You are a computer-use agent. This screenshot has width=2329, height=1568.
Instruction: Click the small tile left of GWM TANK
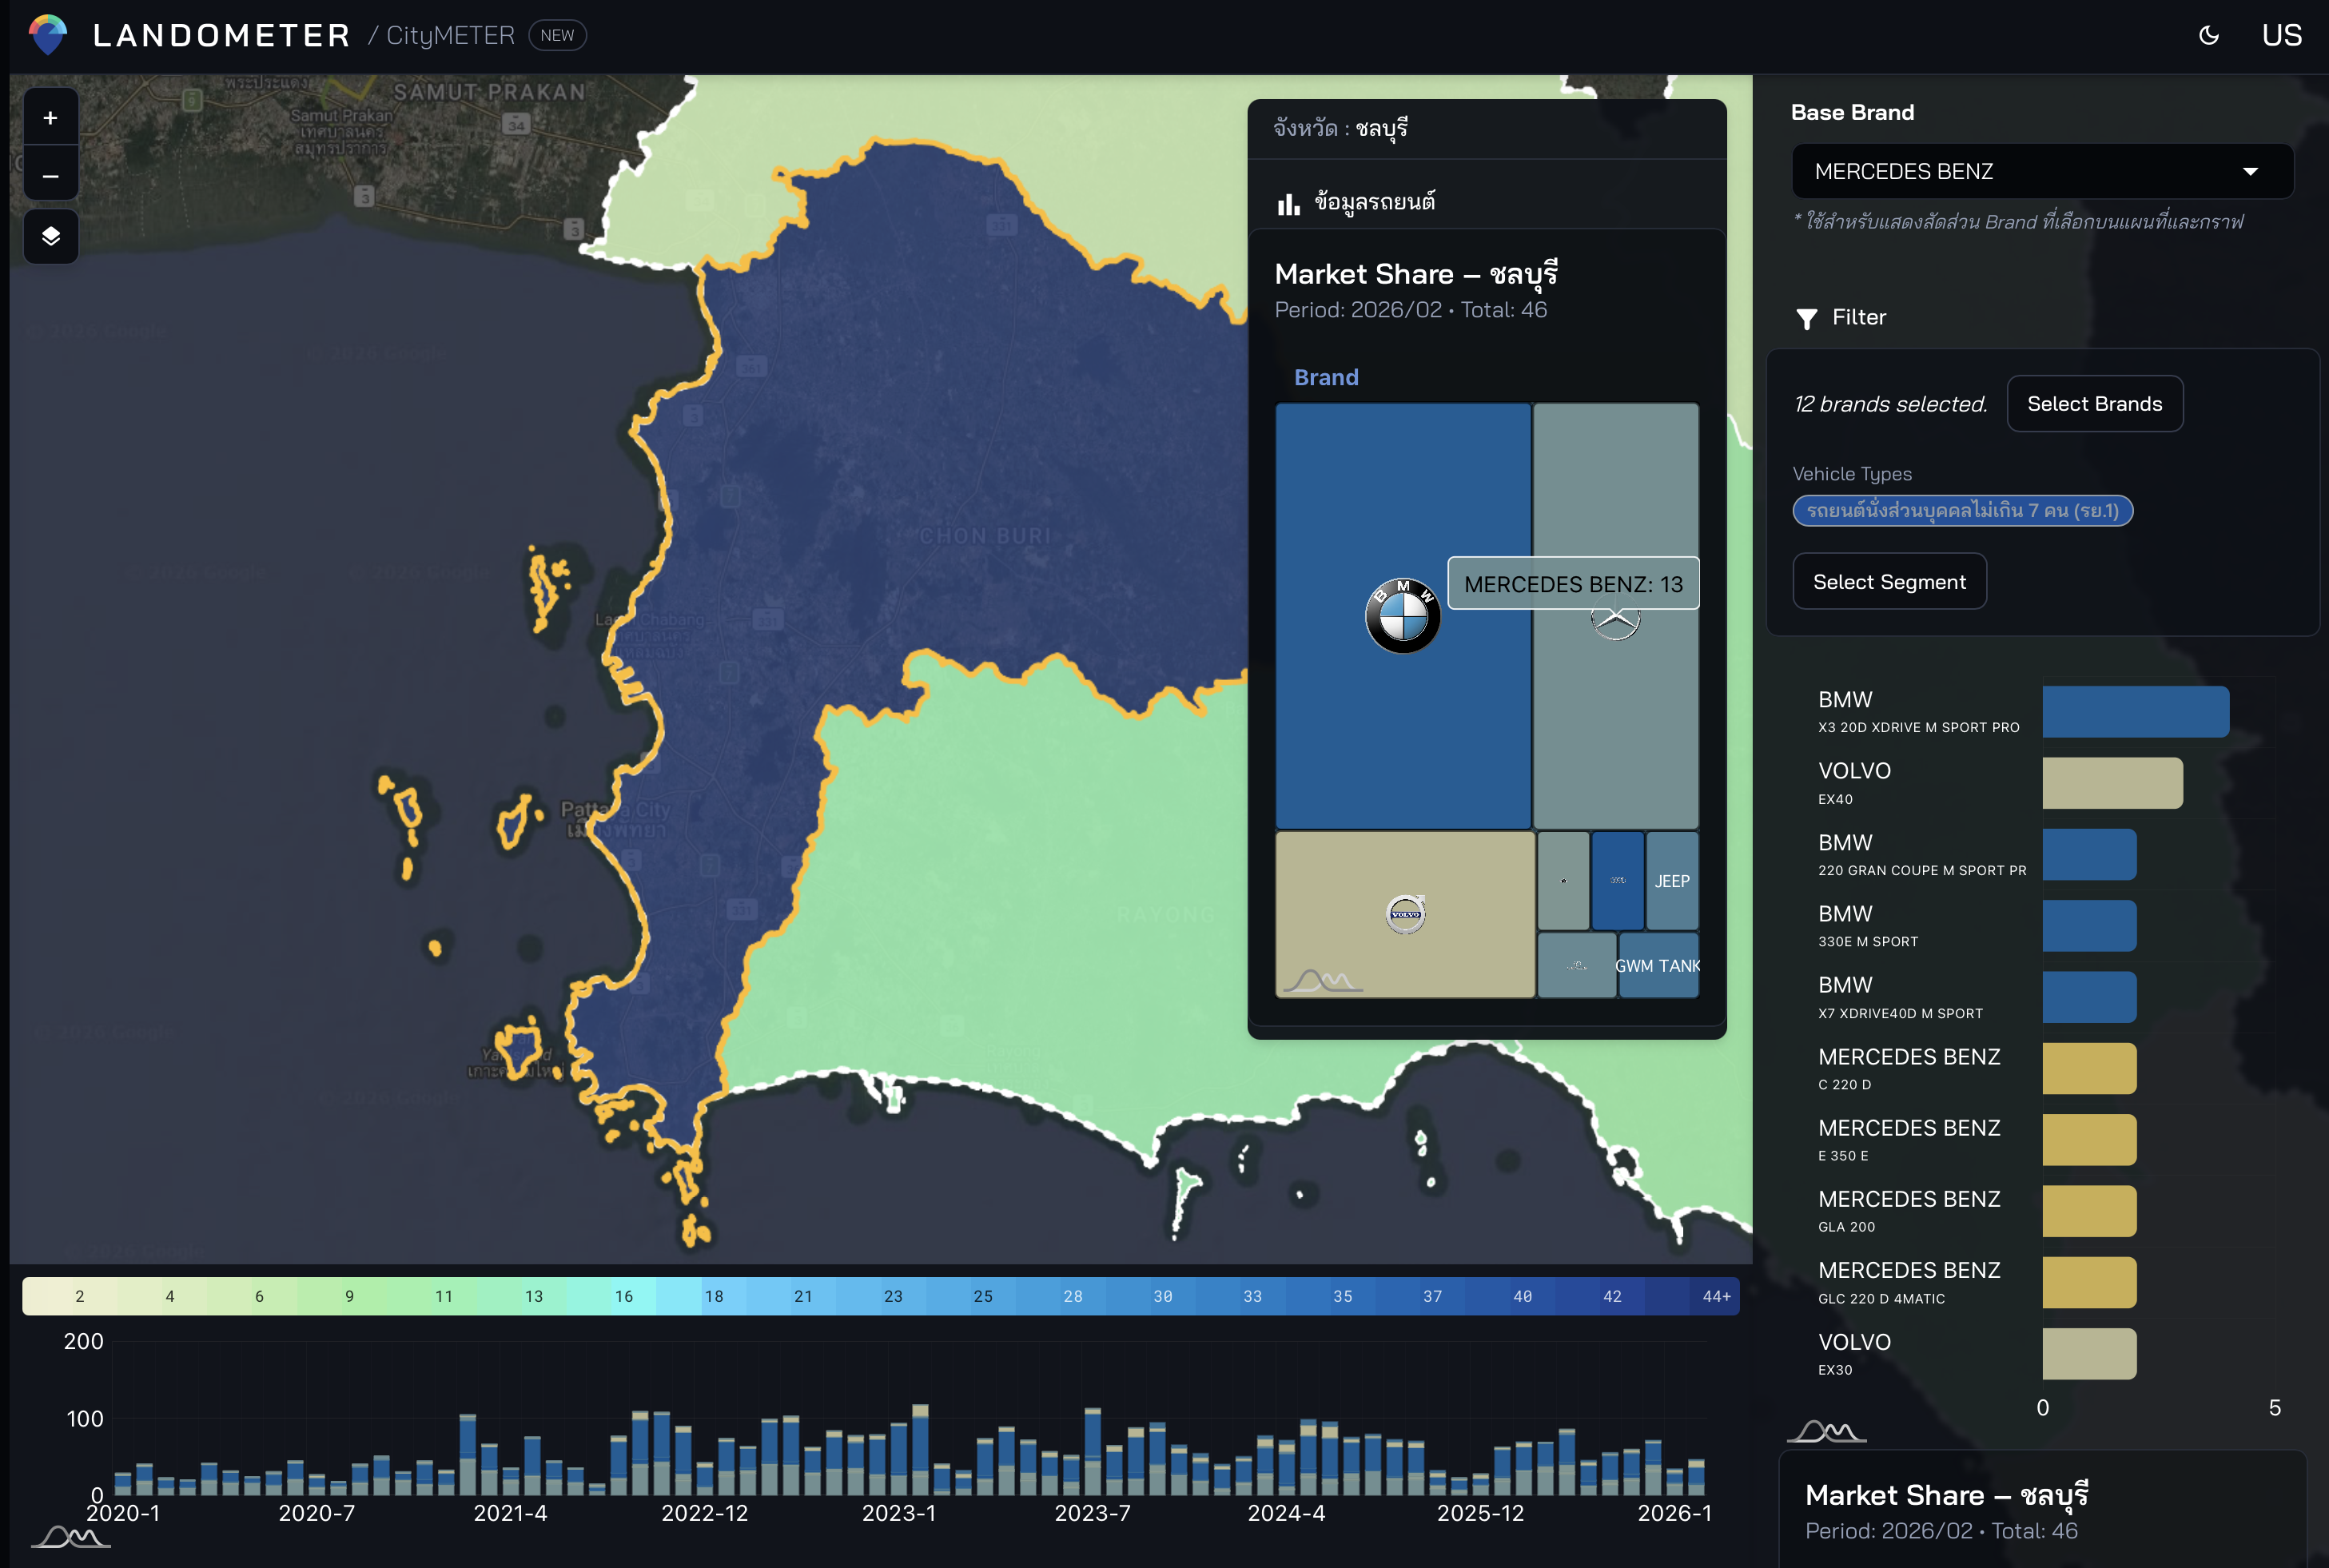1576,966
